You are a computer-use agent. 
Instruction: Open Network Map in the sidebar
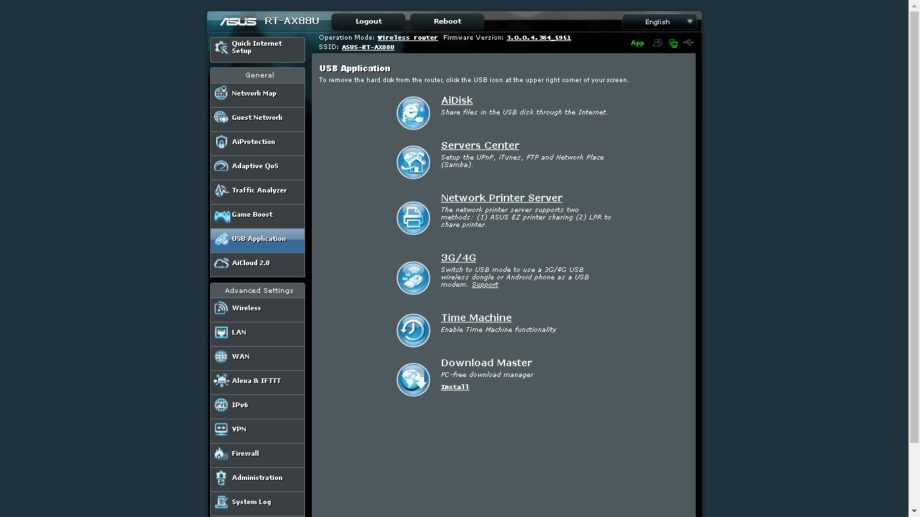[x=257, y=94]
